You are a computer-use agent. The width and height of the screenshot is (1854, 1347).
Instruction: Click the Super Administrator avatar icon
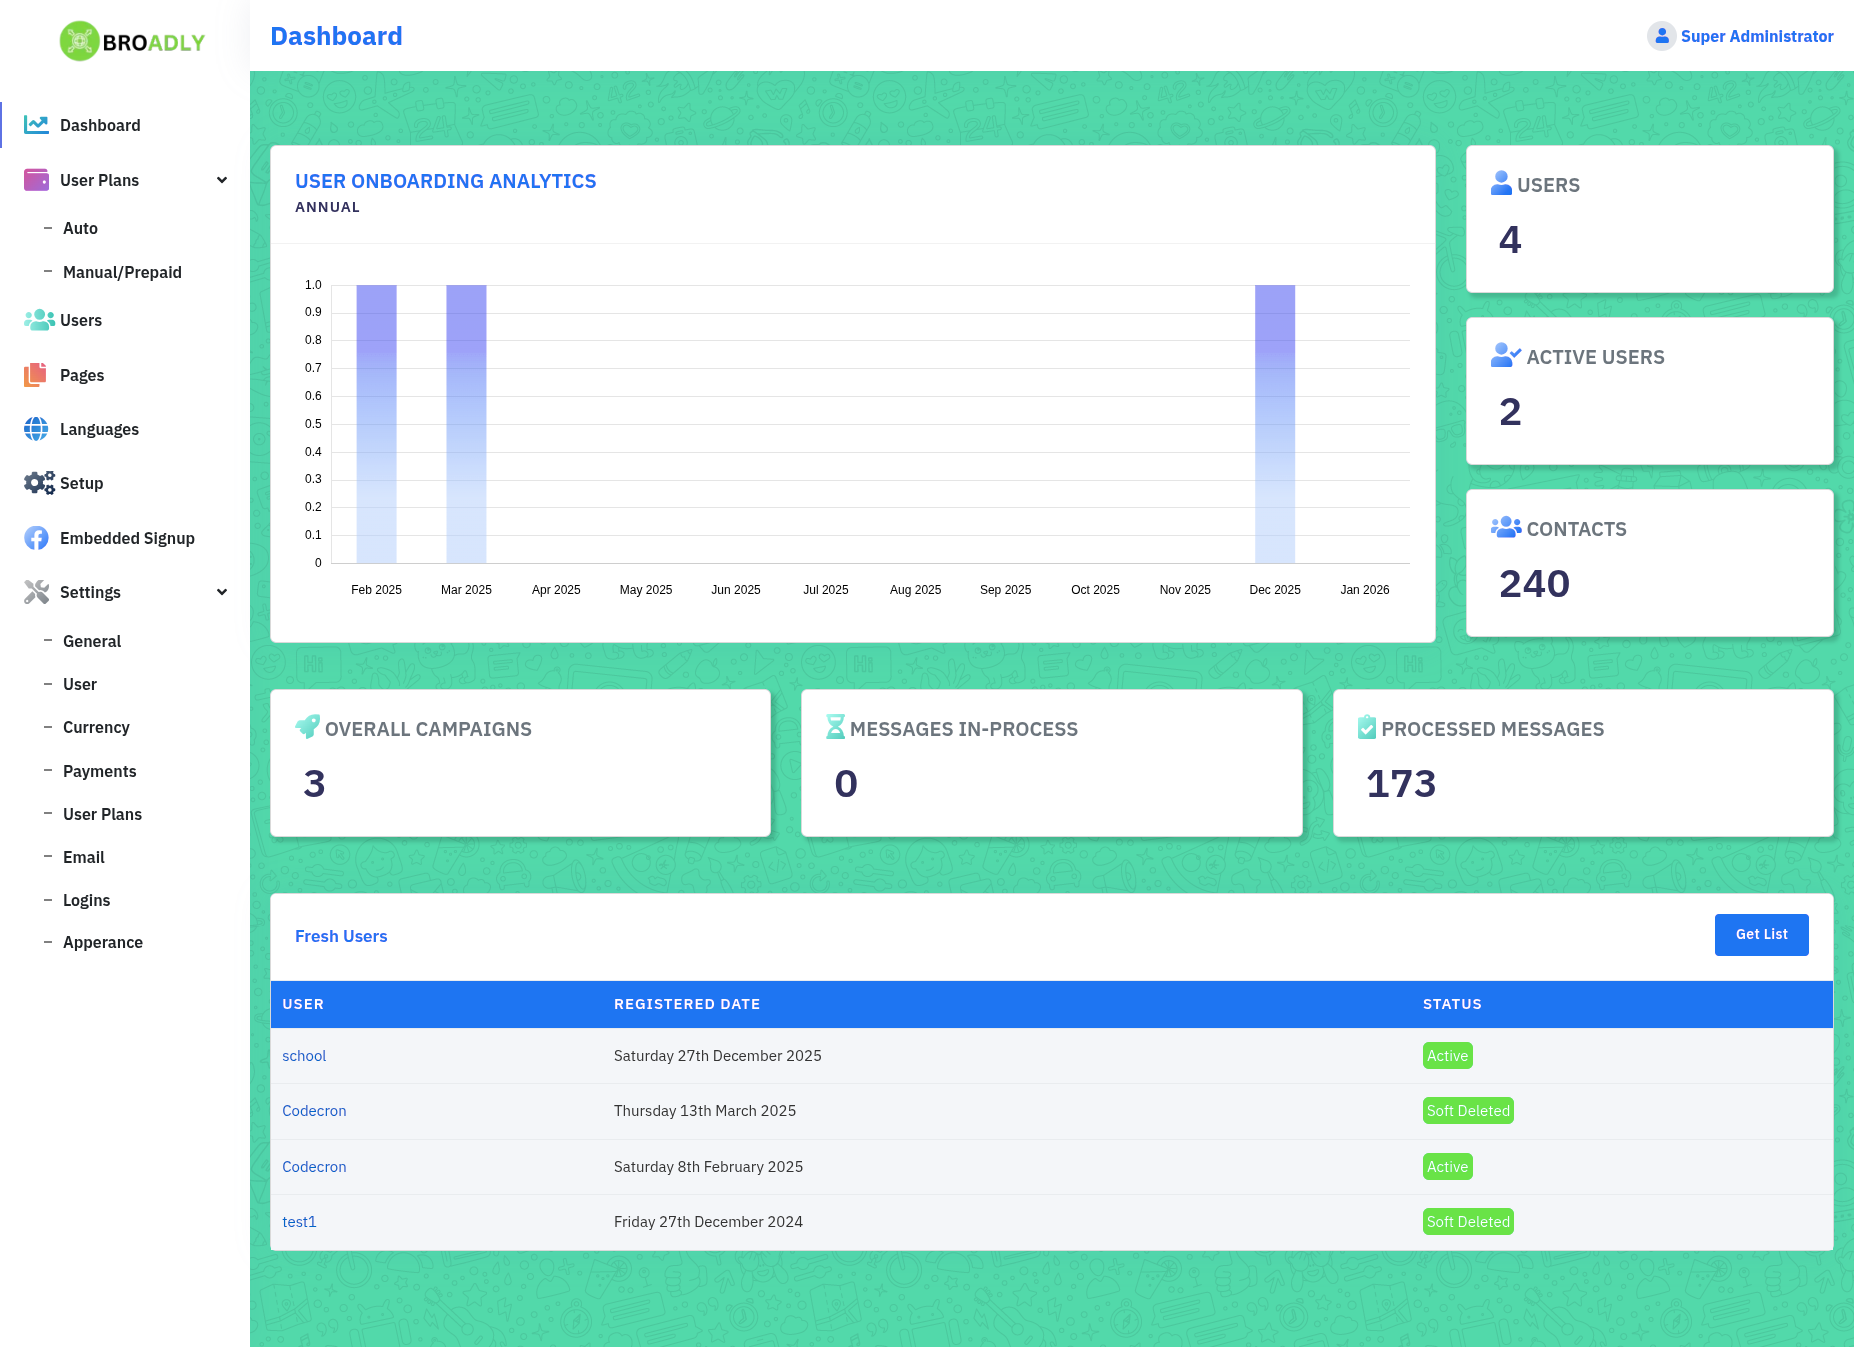[x=1661, y=36]
